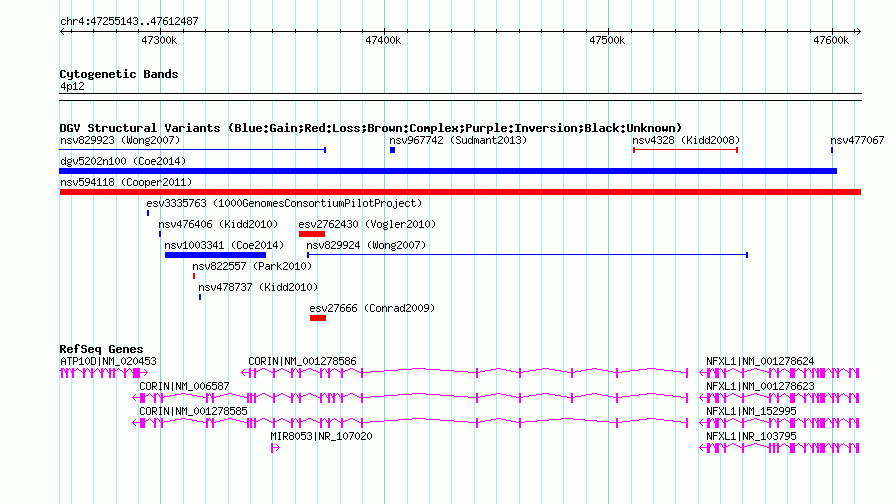Click the nsv829923 (Wong2007) blue gain line
Viewport: 890px width, 504px height.
click(192, 150)
